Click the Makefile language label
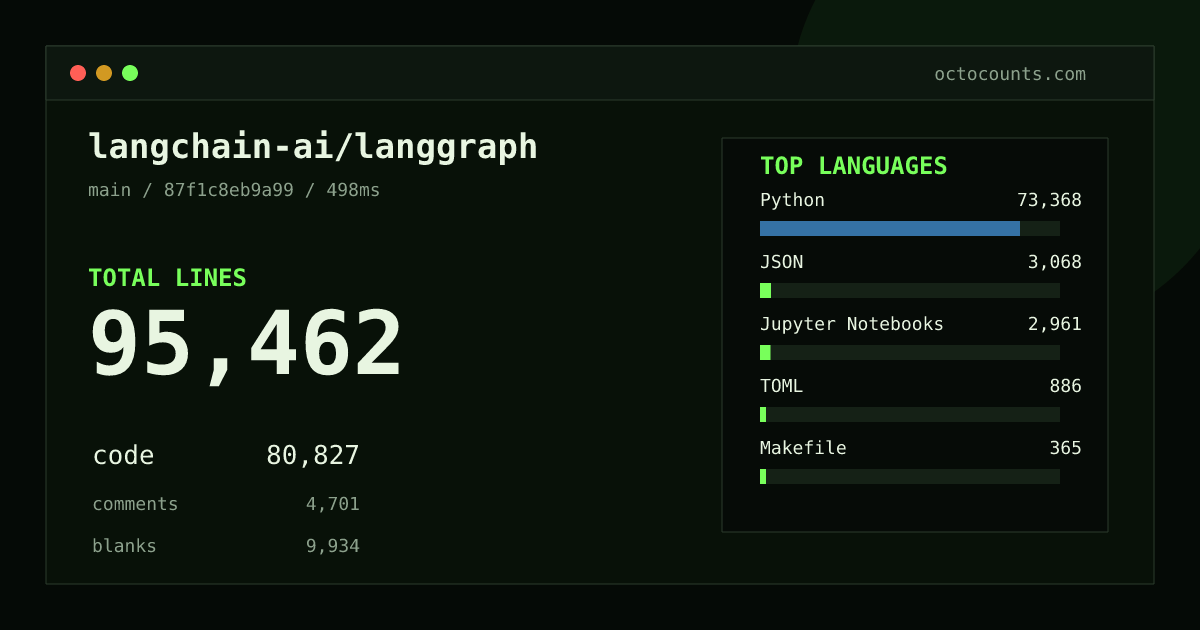Image resolution: width=1200 pixels, height=630 pixels. tap(803, 448)
